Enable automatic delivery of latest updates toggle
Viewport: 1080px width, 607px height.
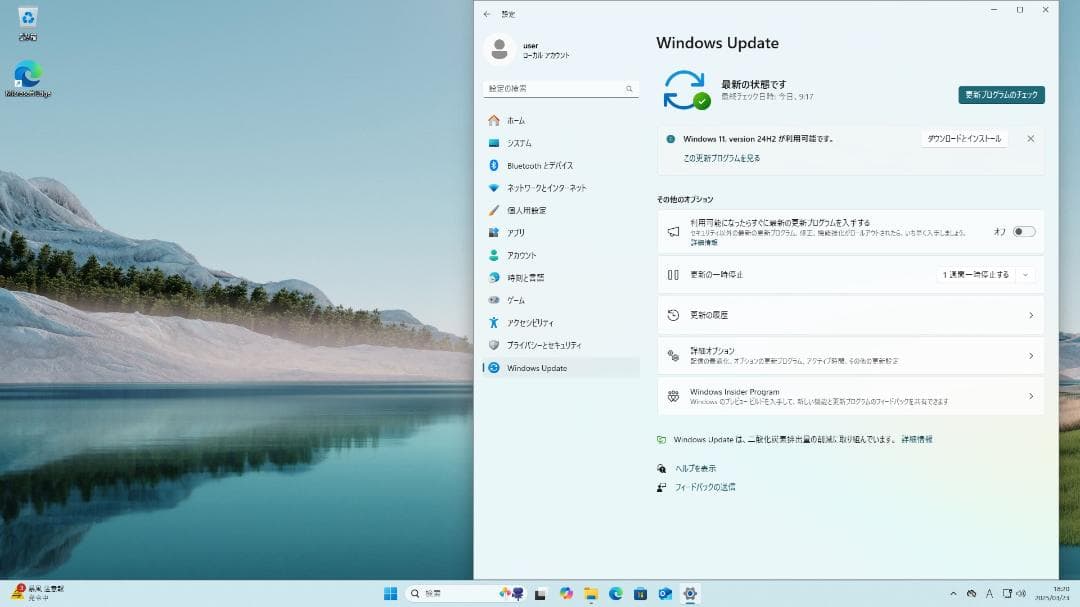(1023, 231)
